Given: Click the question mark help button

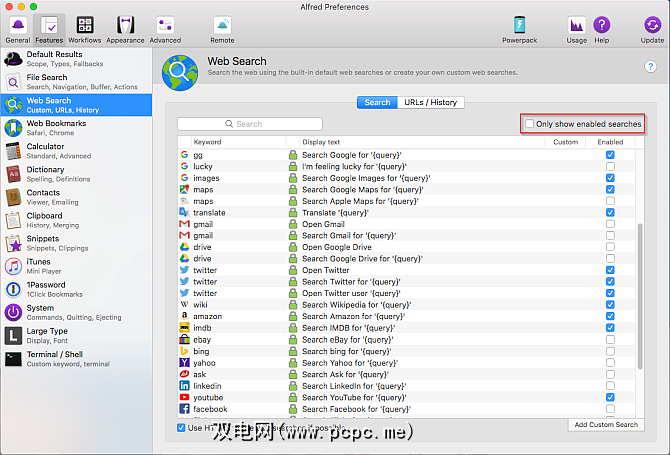Looking at the screenshot, I should (650, 66).
